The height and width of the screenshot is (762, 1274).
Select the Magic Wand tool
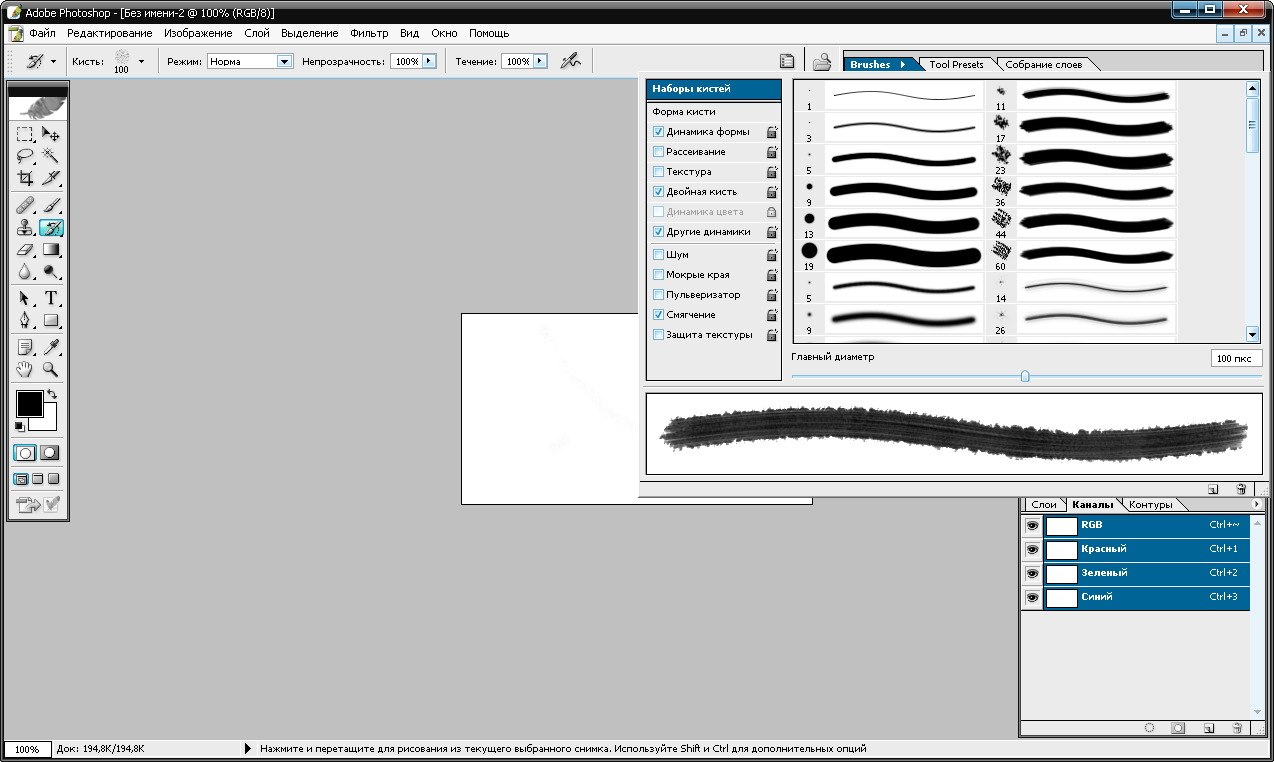click(50, 156)
